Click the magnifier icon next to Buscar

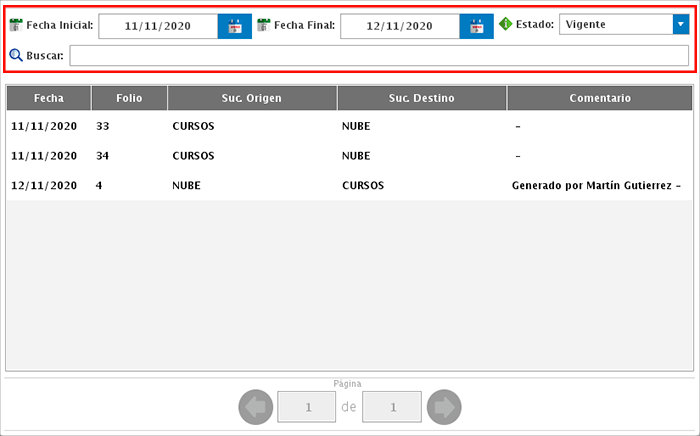tap(15, 56)
